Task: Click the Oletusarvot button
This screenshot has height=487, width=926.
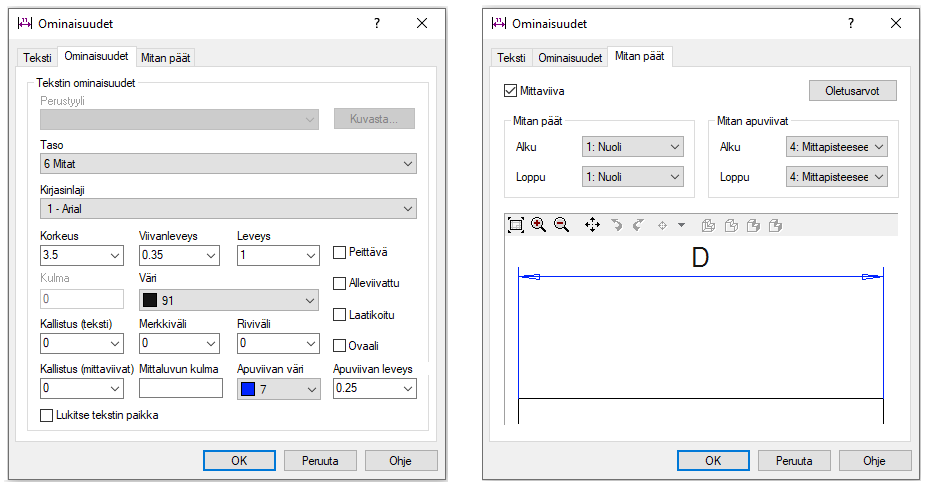Action: pos(852,91)
